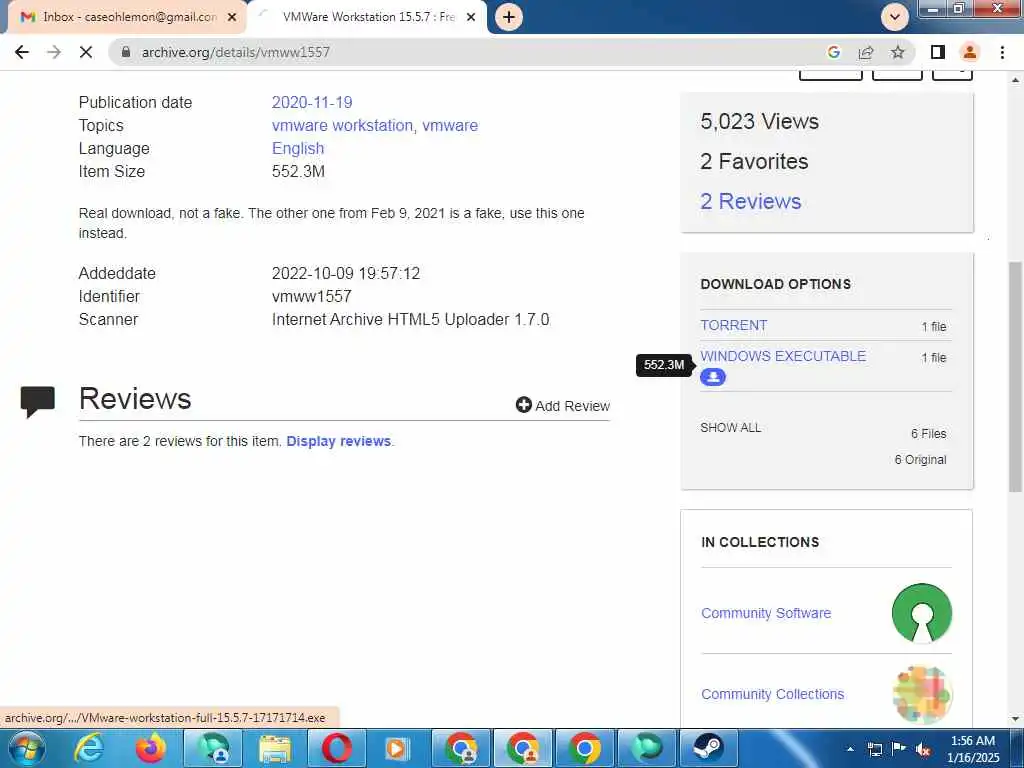
Task: Open the Windows Start button
Action: click(26, 748)
